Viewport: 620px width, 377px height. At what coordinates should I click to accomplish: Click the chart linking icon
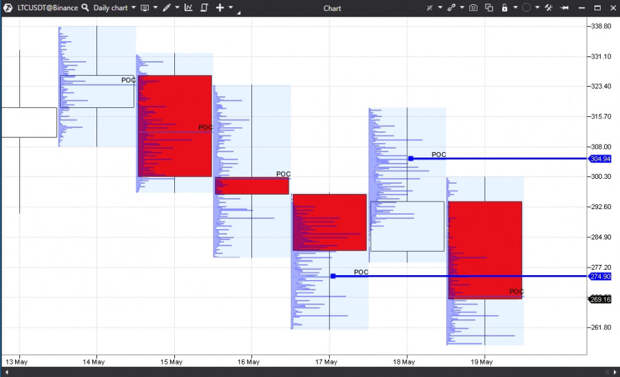pyautogui.click(x=451, y=8)
